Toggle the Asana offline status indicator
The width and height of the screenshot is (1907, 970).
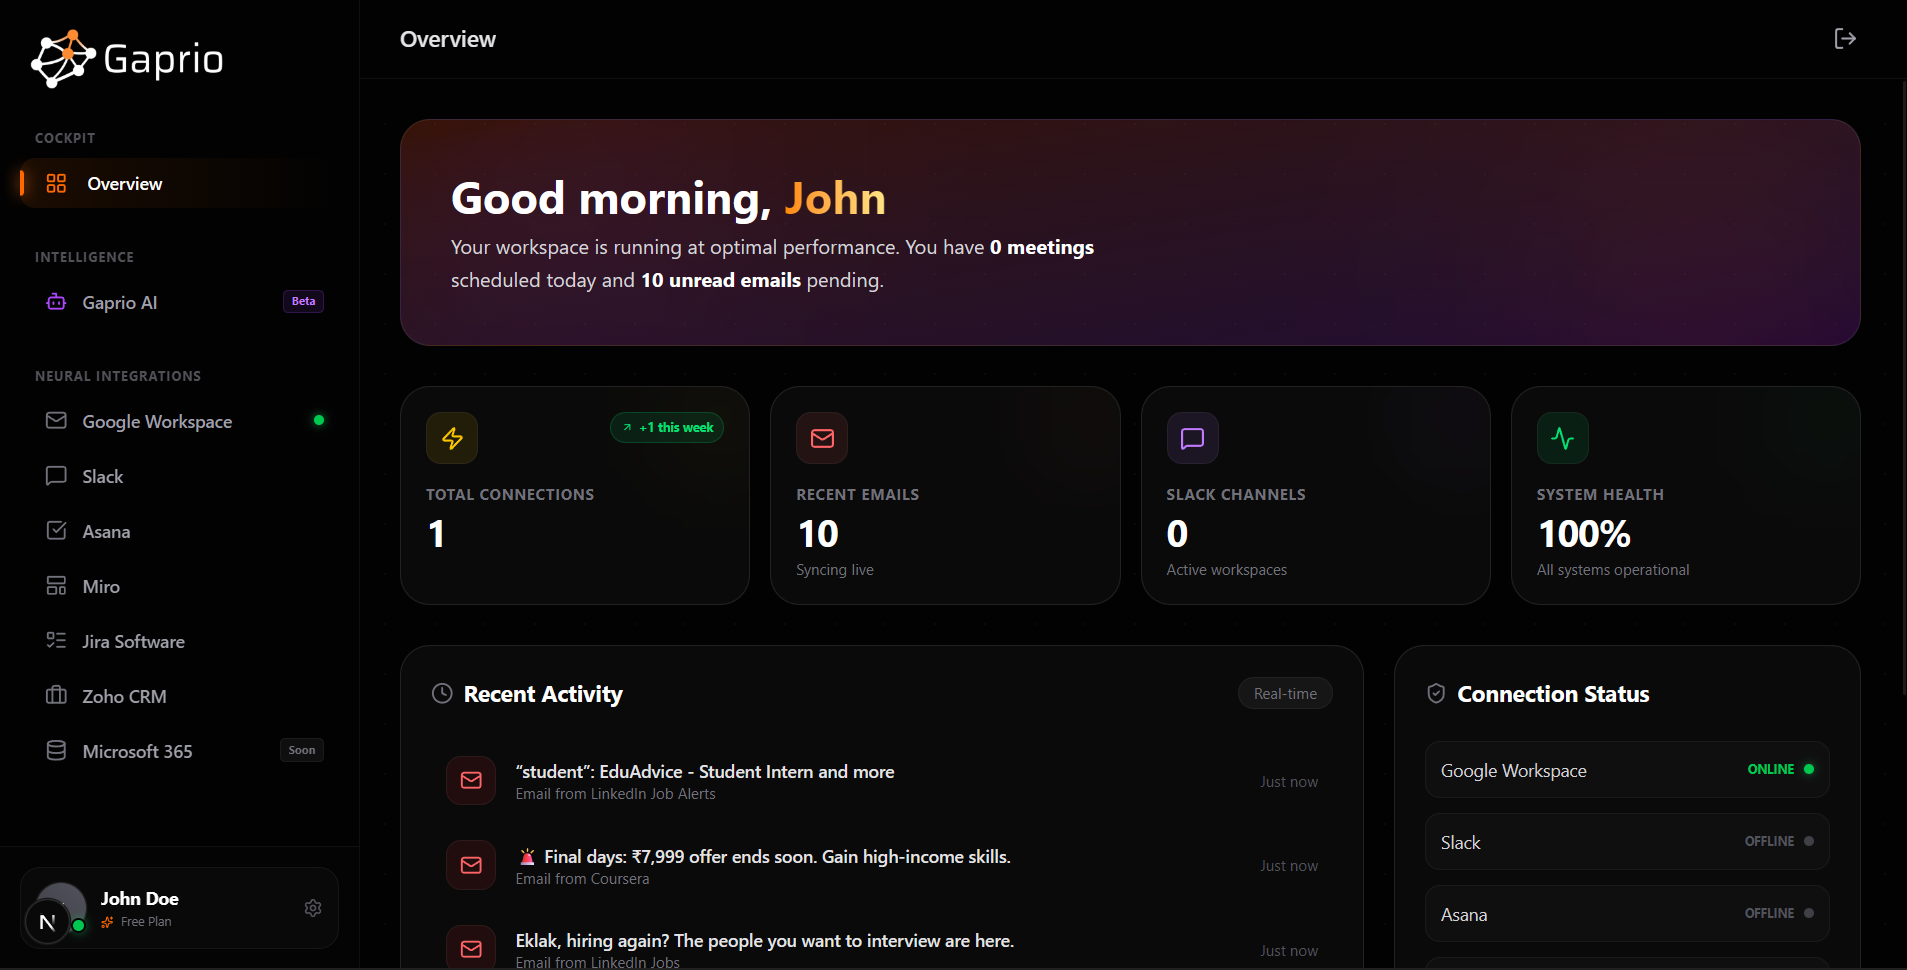coord(1808,913)
